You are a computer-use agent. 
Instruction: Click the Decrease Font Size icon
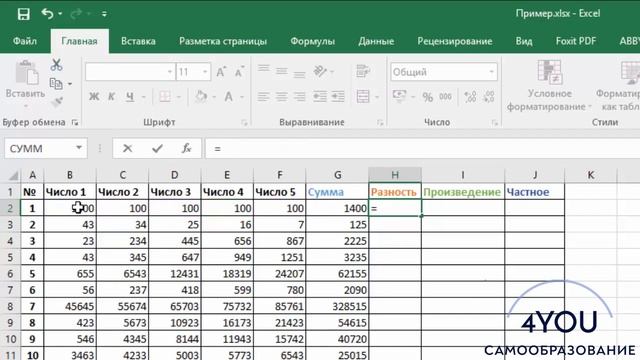coord(239,72)
